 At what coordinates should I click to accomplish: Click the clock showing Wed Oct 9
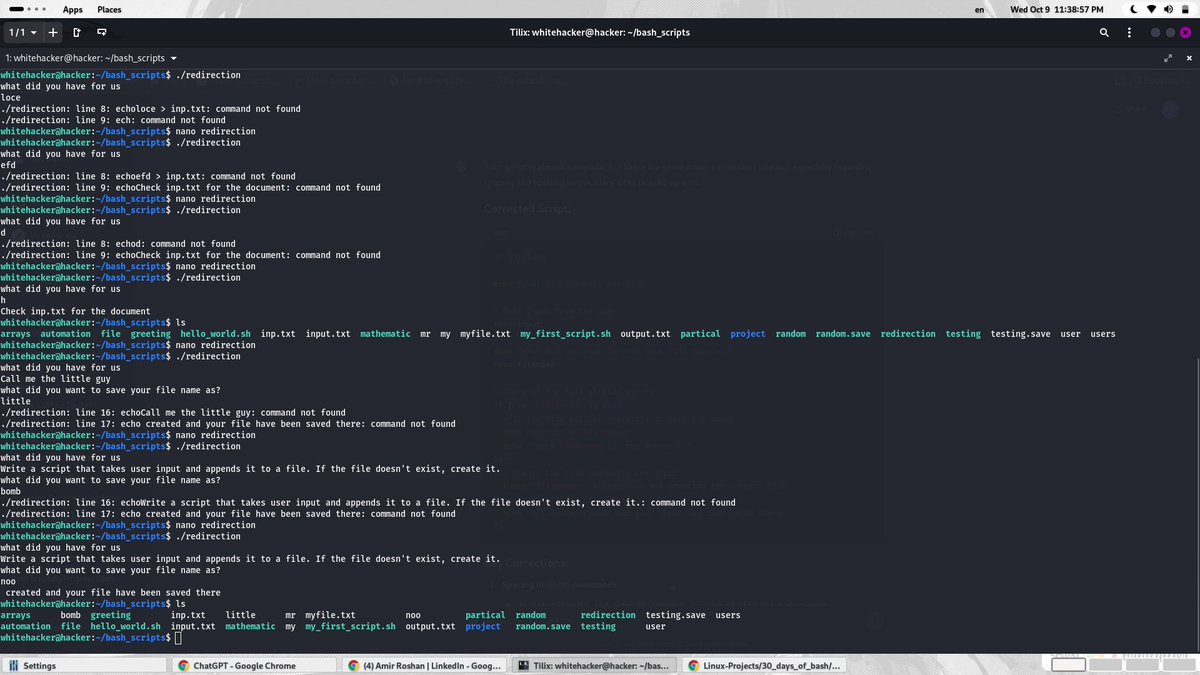(1036, 9)
